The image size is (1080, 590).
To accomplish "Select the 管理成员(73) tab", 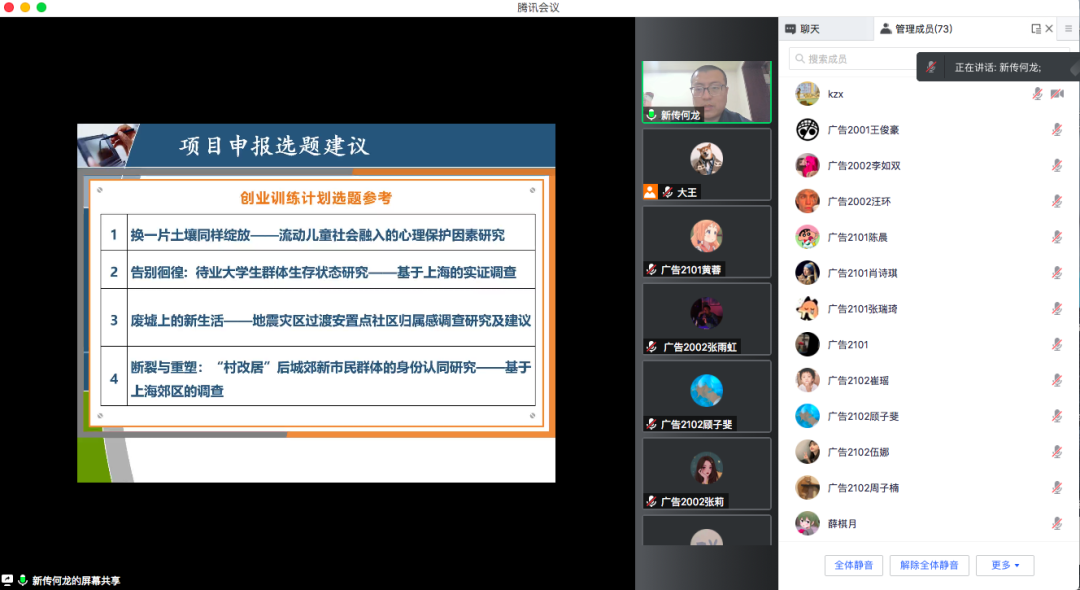I will [916, 29].
